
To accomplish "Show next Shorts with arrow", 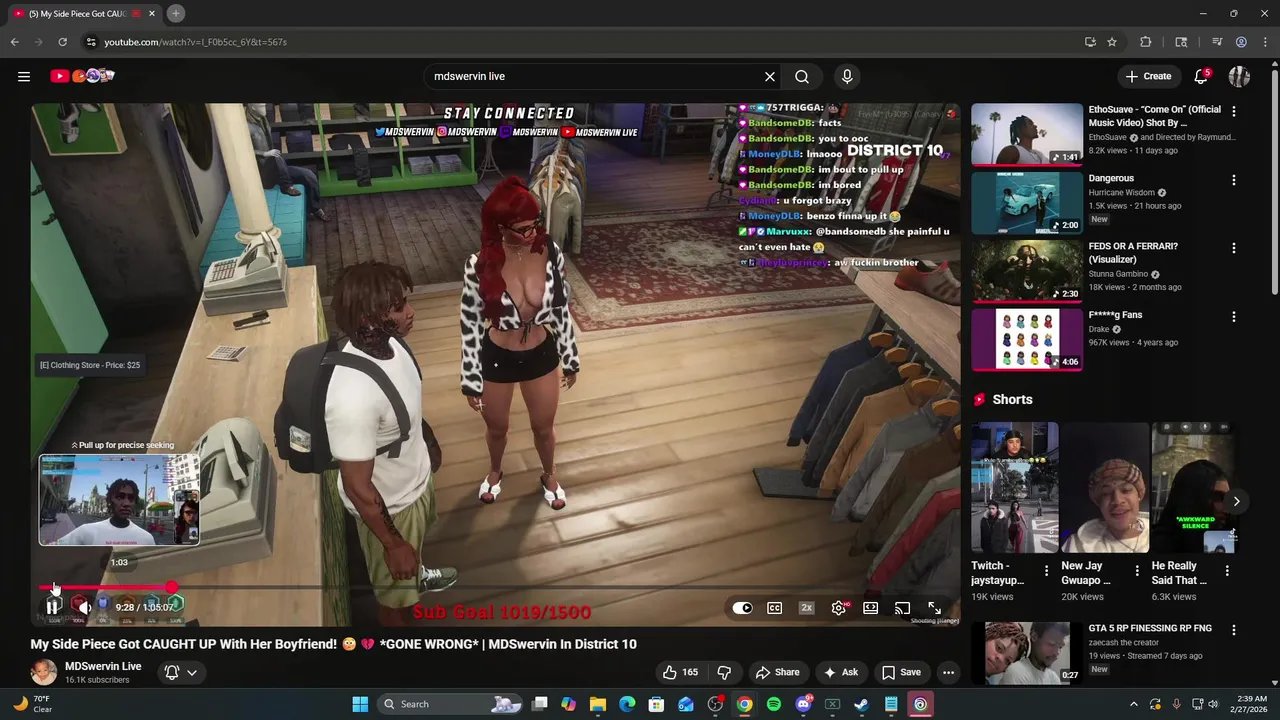I will (1236, 501).
